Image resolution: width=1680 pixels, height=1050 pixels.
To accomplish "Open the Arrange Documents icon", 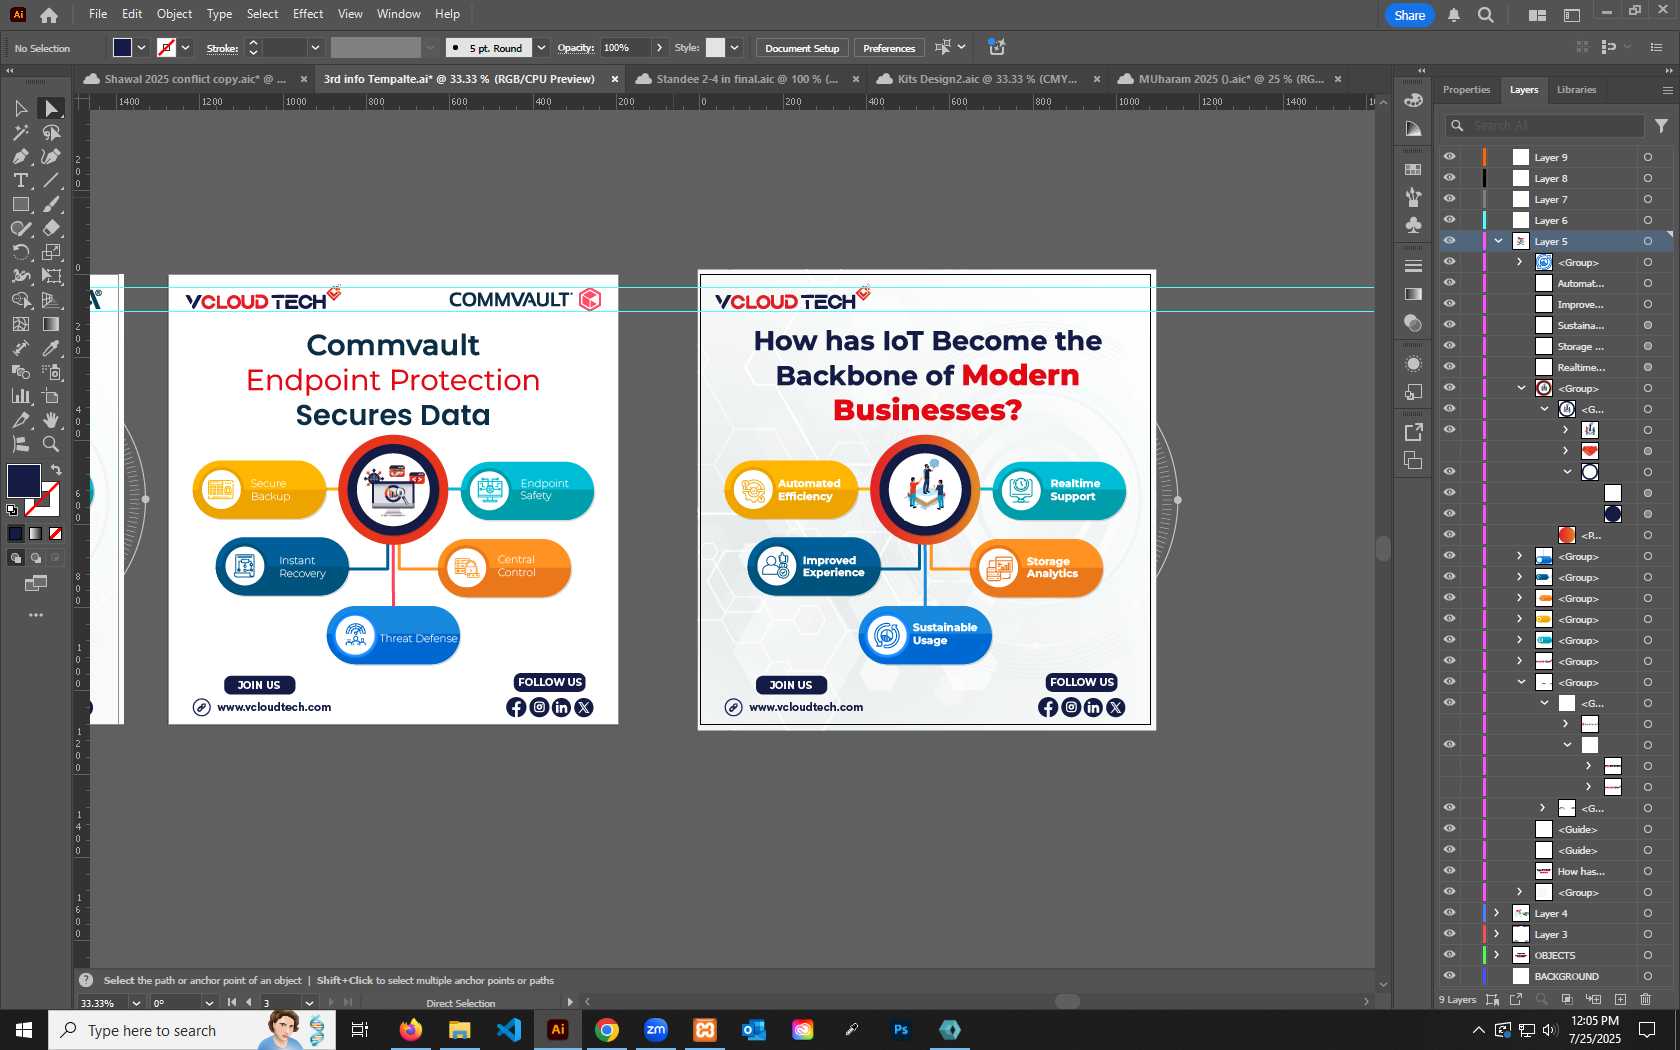I will coord(1537,15).
